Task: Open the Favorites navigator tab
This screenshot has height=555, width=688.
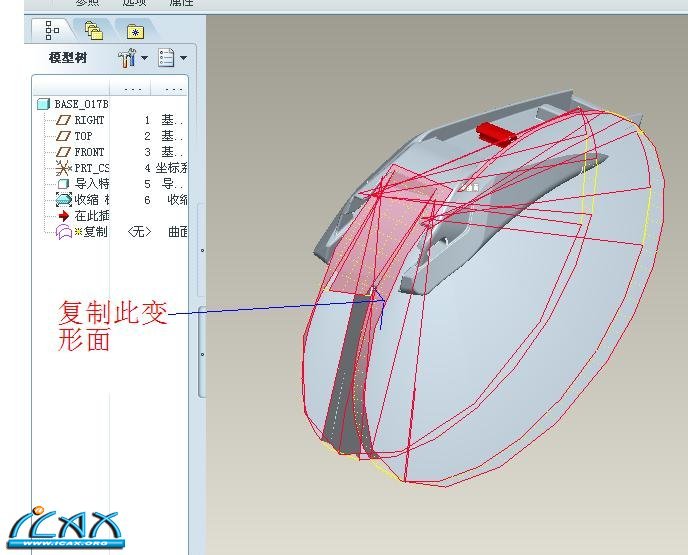Action: [x=136, y=32]
